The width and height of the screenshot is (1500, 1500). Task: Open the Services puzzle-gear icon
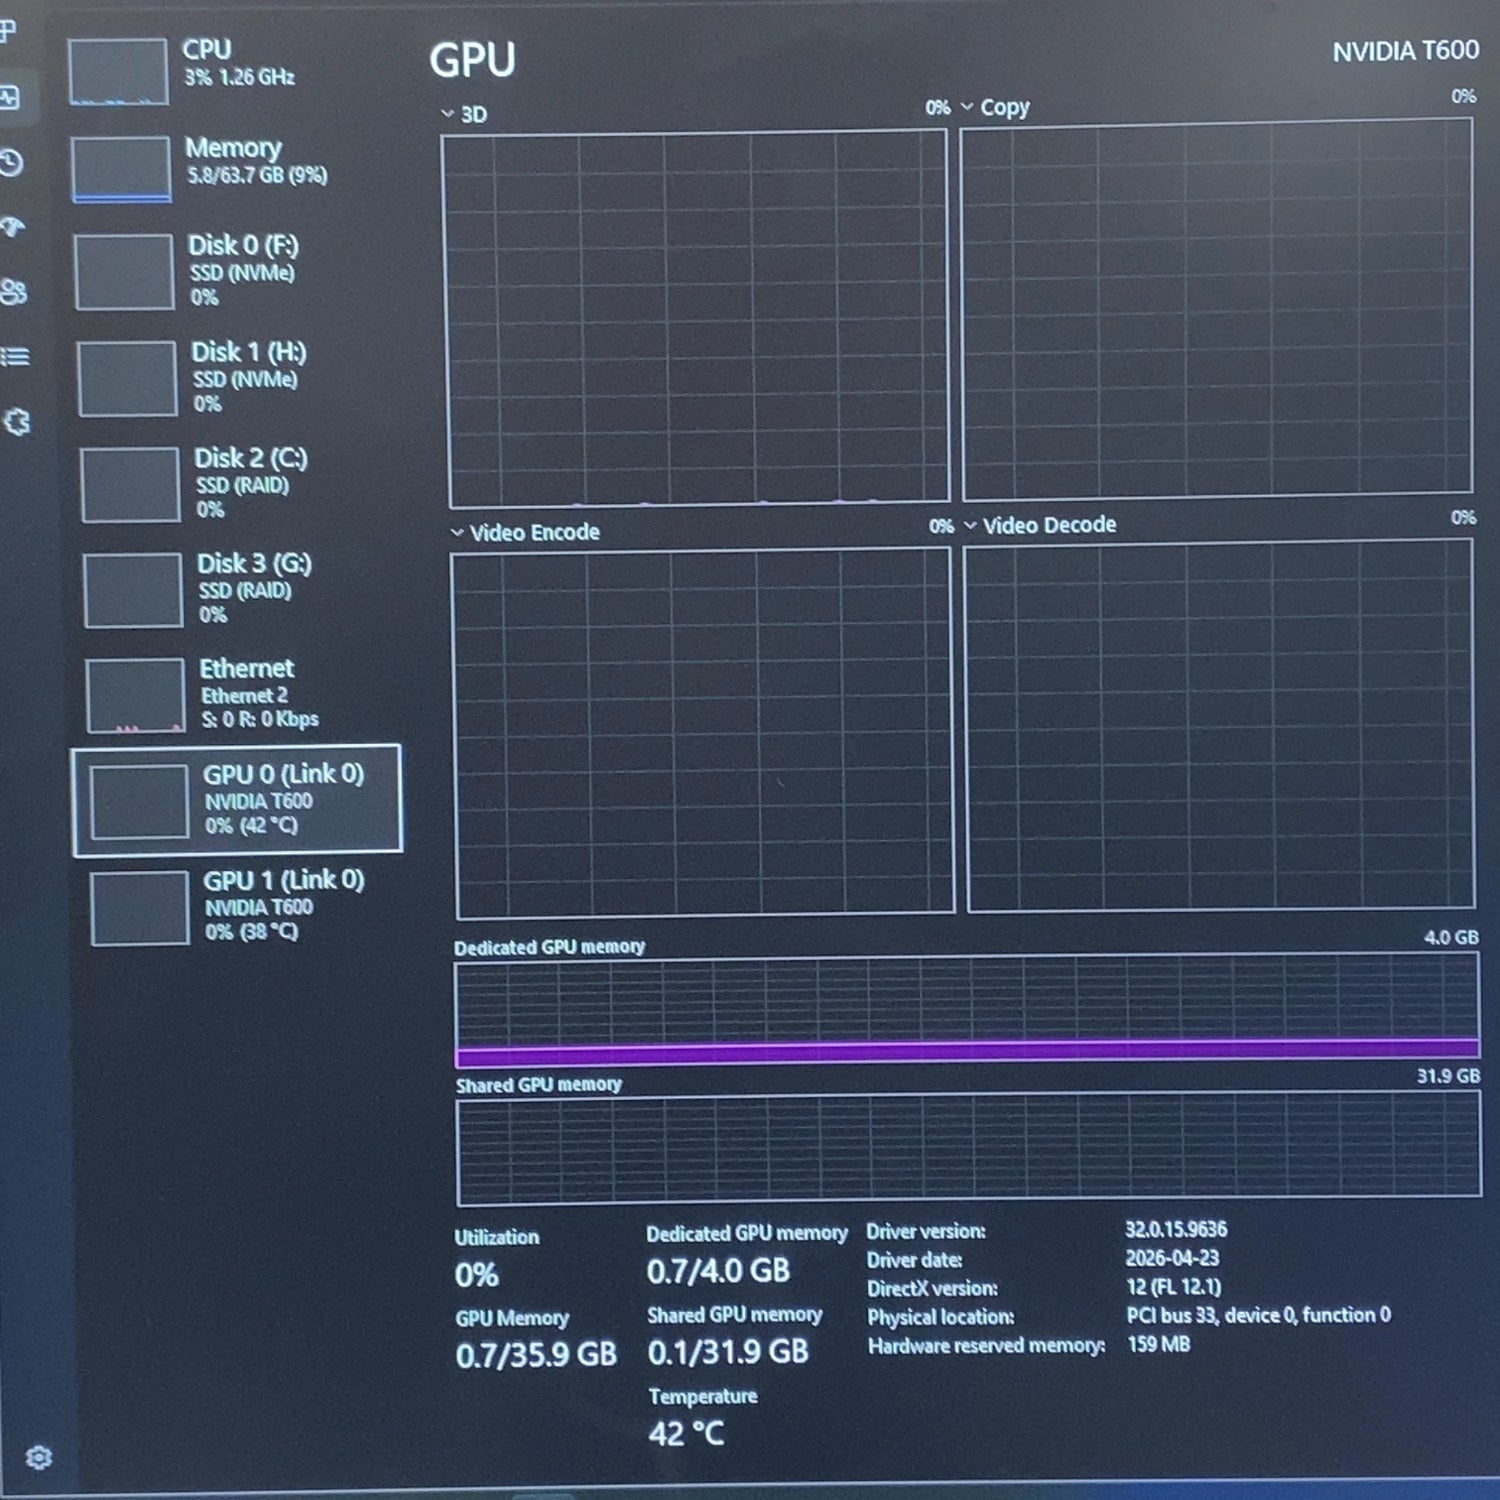[x=17, y=421]
